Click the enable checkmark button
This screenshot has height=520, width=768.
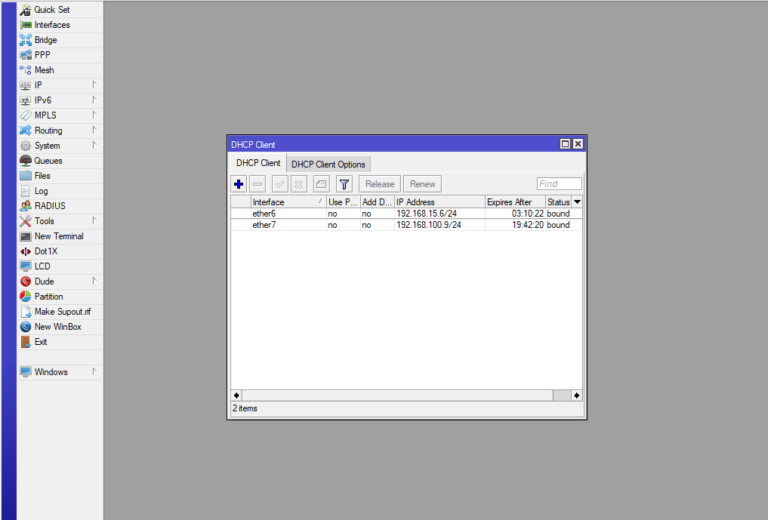(x=279, y=184)
